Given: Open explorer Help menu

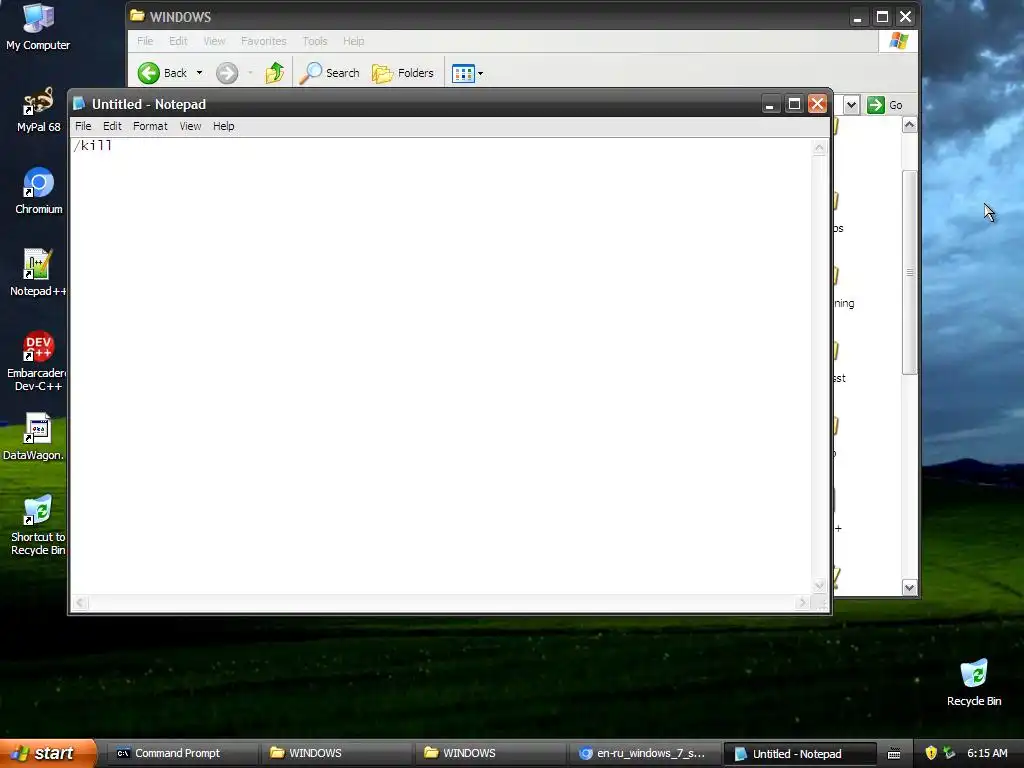Looking at the screenshot, I should (353, 40).
